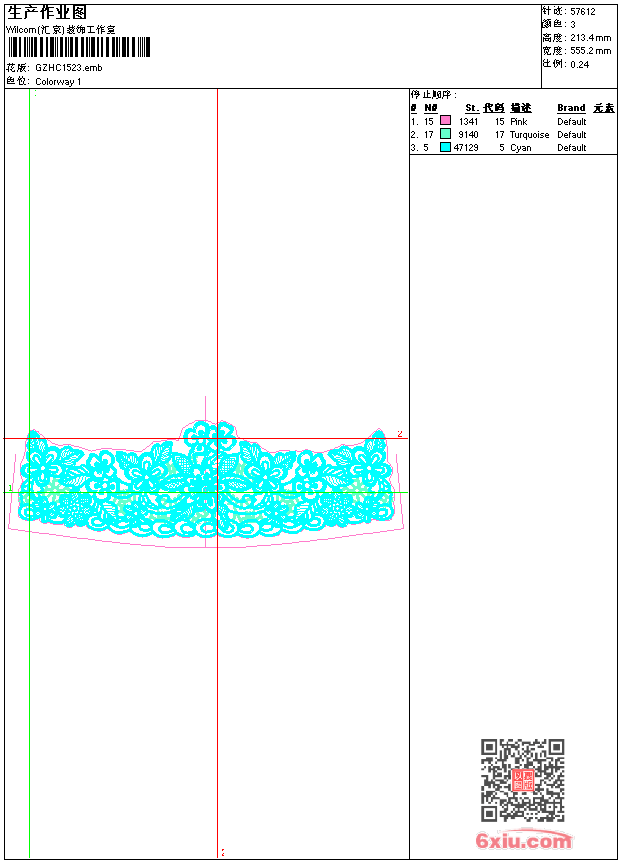Viewport: 620px width, 860px height.
Task: Click the stitch count 1341 in Pink row
Action: [x=469, y=122]
